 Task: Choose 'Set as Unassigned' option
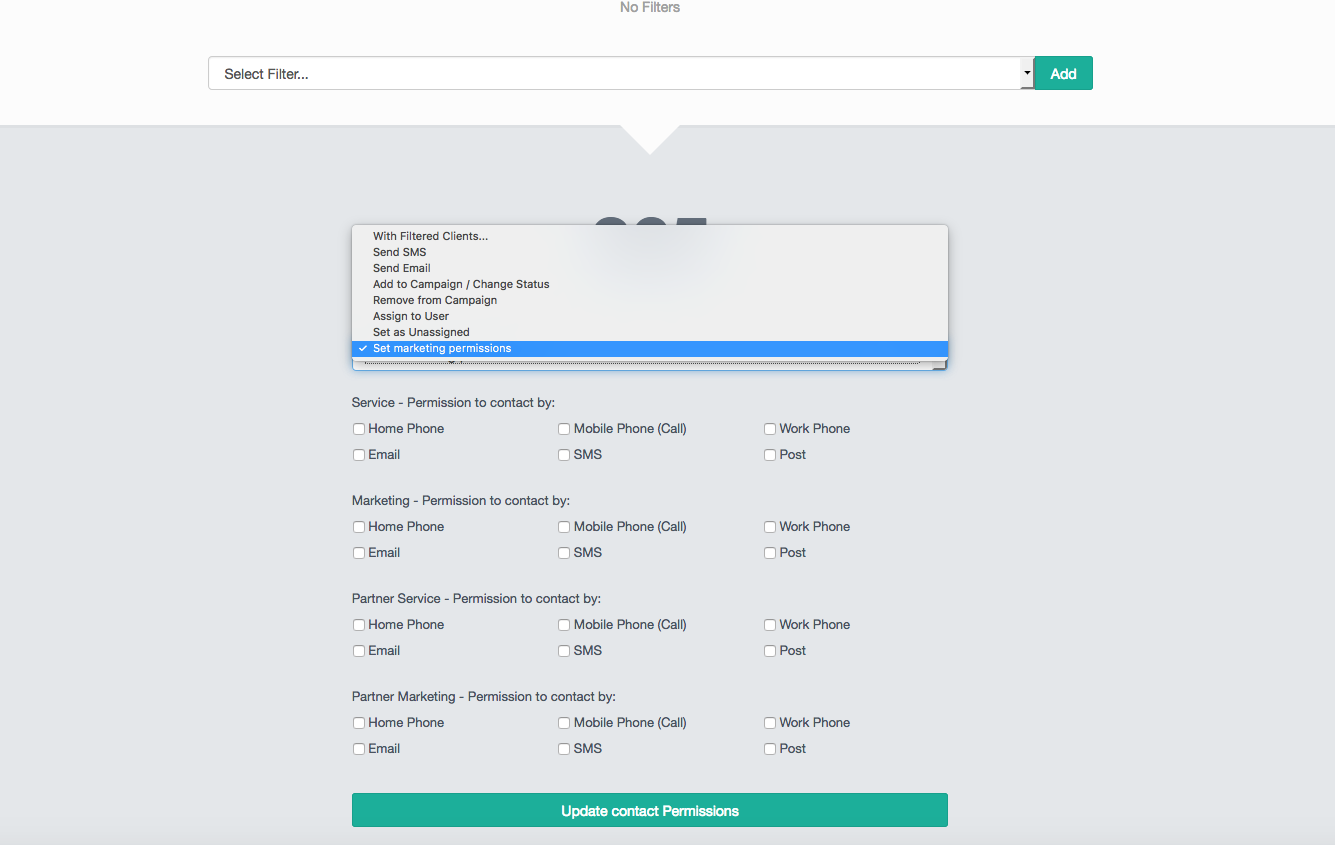click(x=420, y=332)
